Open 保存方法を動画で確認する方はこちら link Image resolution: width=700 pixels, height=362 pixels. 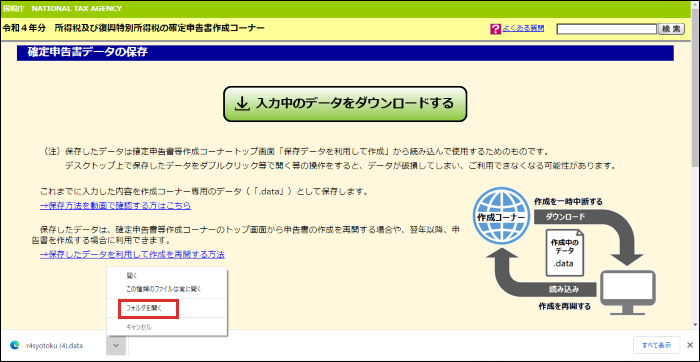click(116, 206)
